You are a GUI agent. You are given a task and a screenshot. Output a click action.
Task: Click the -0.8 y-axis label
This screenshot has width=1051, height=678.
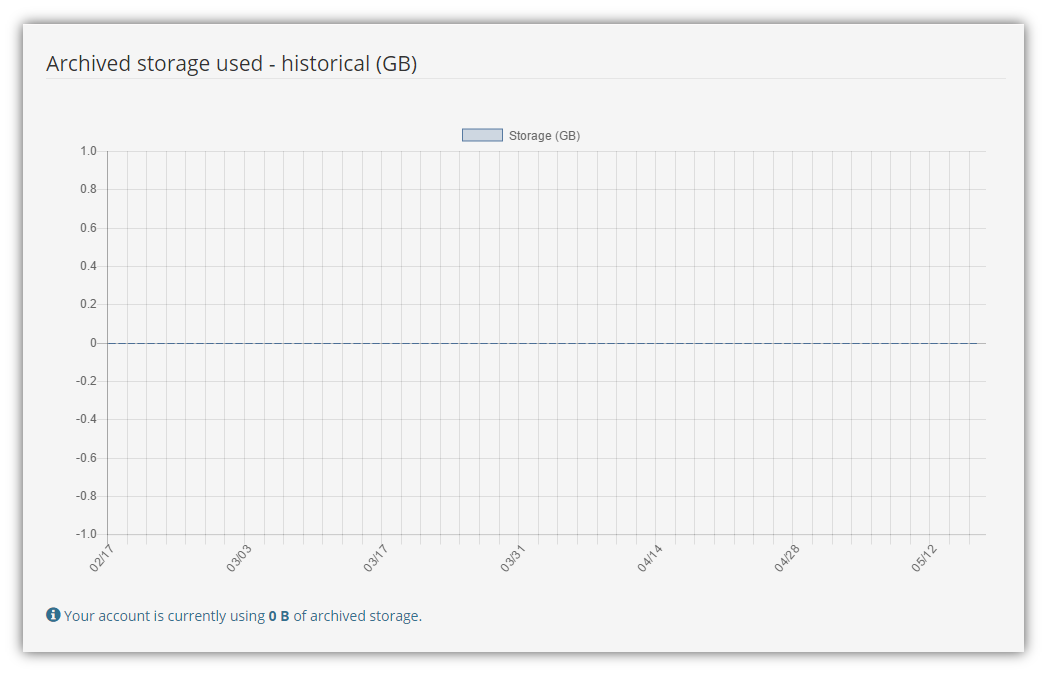tap(86, 496)
